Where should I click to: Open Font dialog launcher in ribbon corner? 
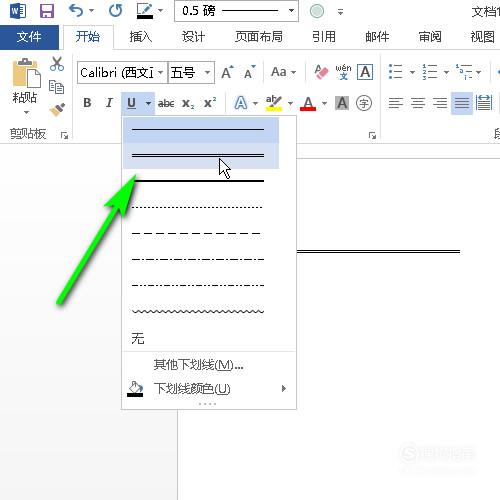coord(372,135)
